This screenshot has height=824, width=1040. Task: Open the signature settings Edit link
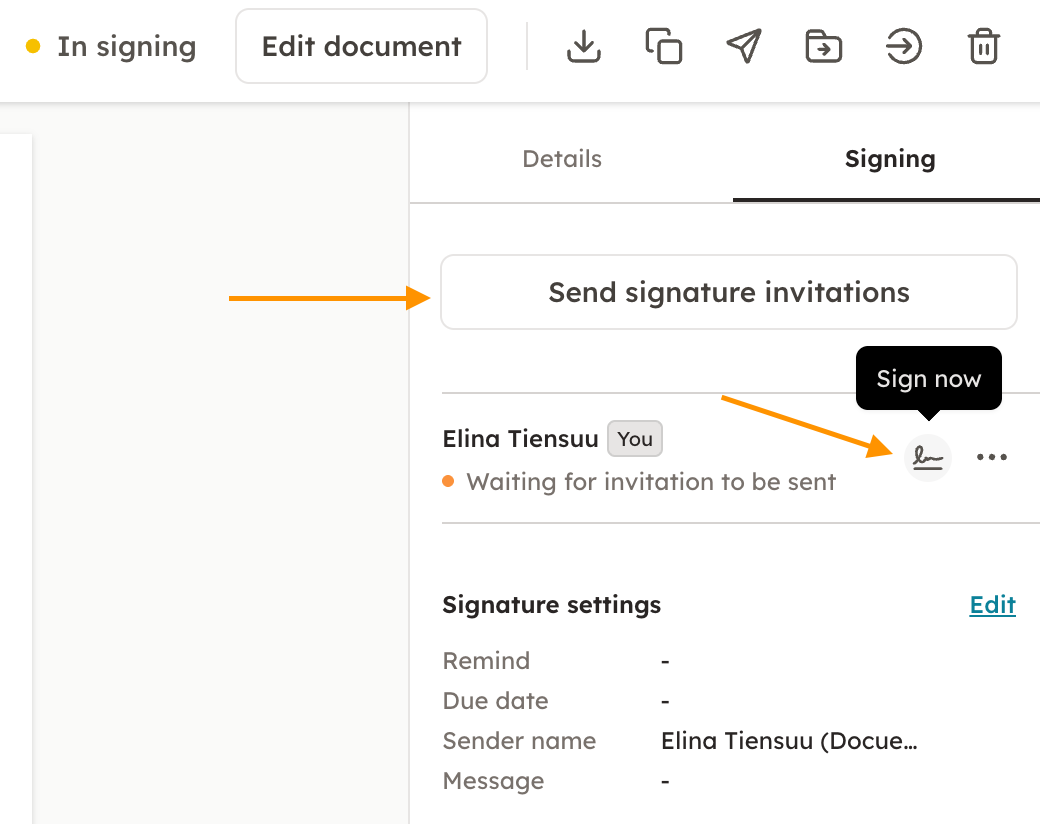click(992, 605)
